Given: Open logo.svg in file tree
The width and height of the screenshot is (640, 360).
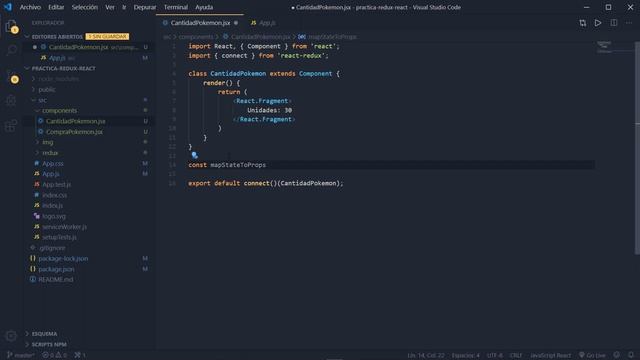Looking at the screenshot, I should (54, 216).
